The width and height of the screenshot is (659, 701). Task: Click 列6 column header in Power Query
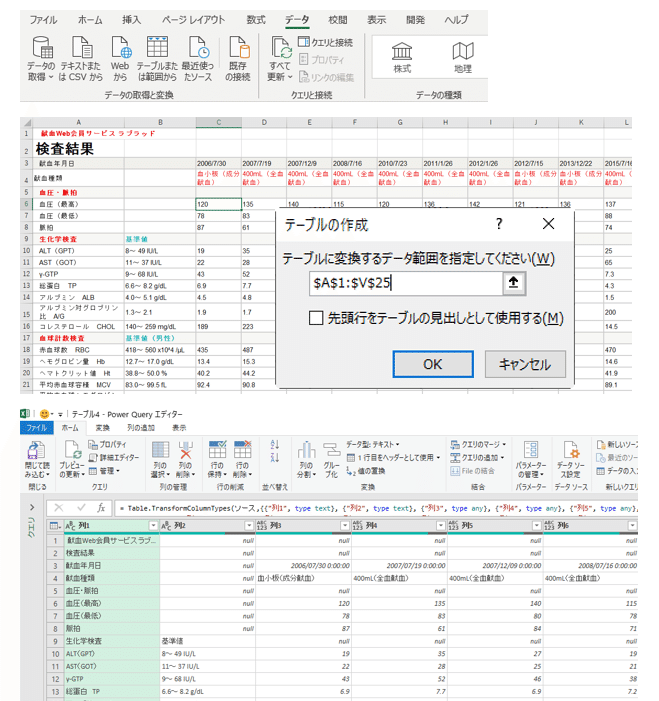(x=590, y=526)
